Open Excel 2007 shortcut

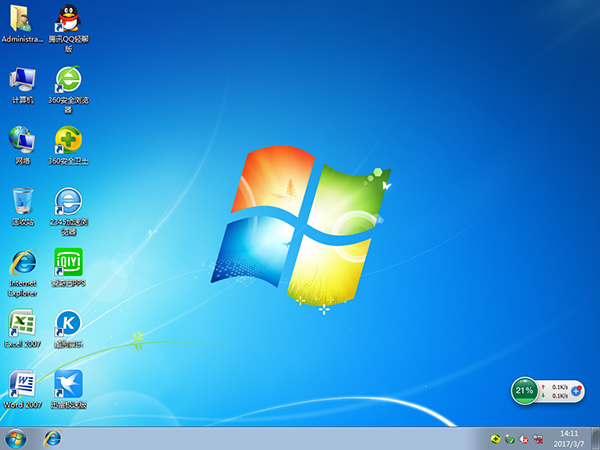coord(22,323)
